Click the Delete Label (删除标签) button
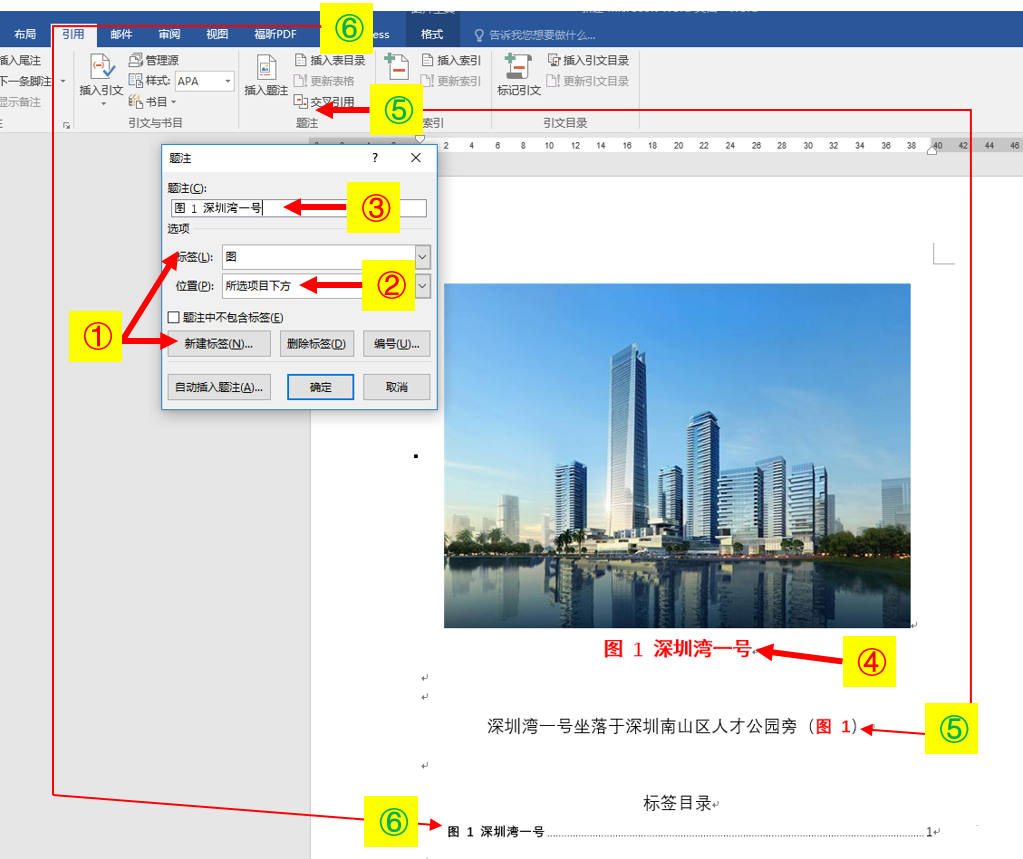1023x859 pixels. pos(316,344)
